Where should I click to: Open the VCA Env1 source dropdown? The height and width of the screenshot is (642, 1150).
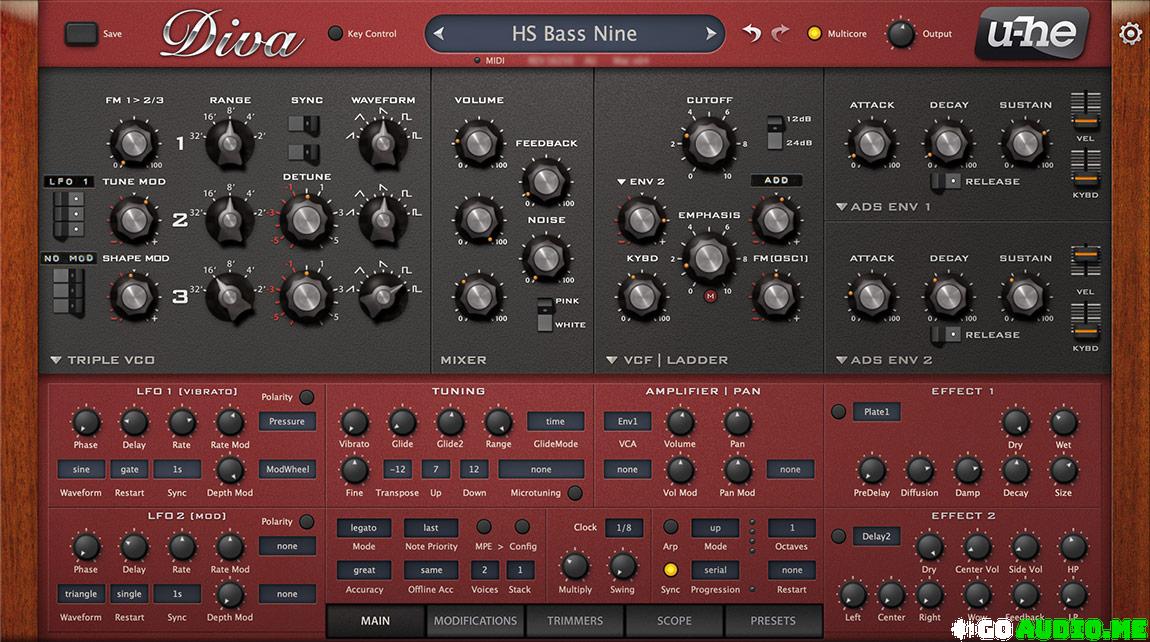[627, 421]
